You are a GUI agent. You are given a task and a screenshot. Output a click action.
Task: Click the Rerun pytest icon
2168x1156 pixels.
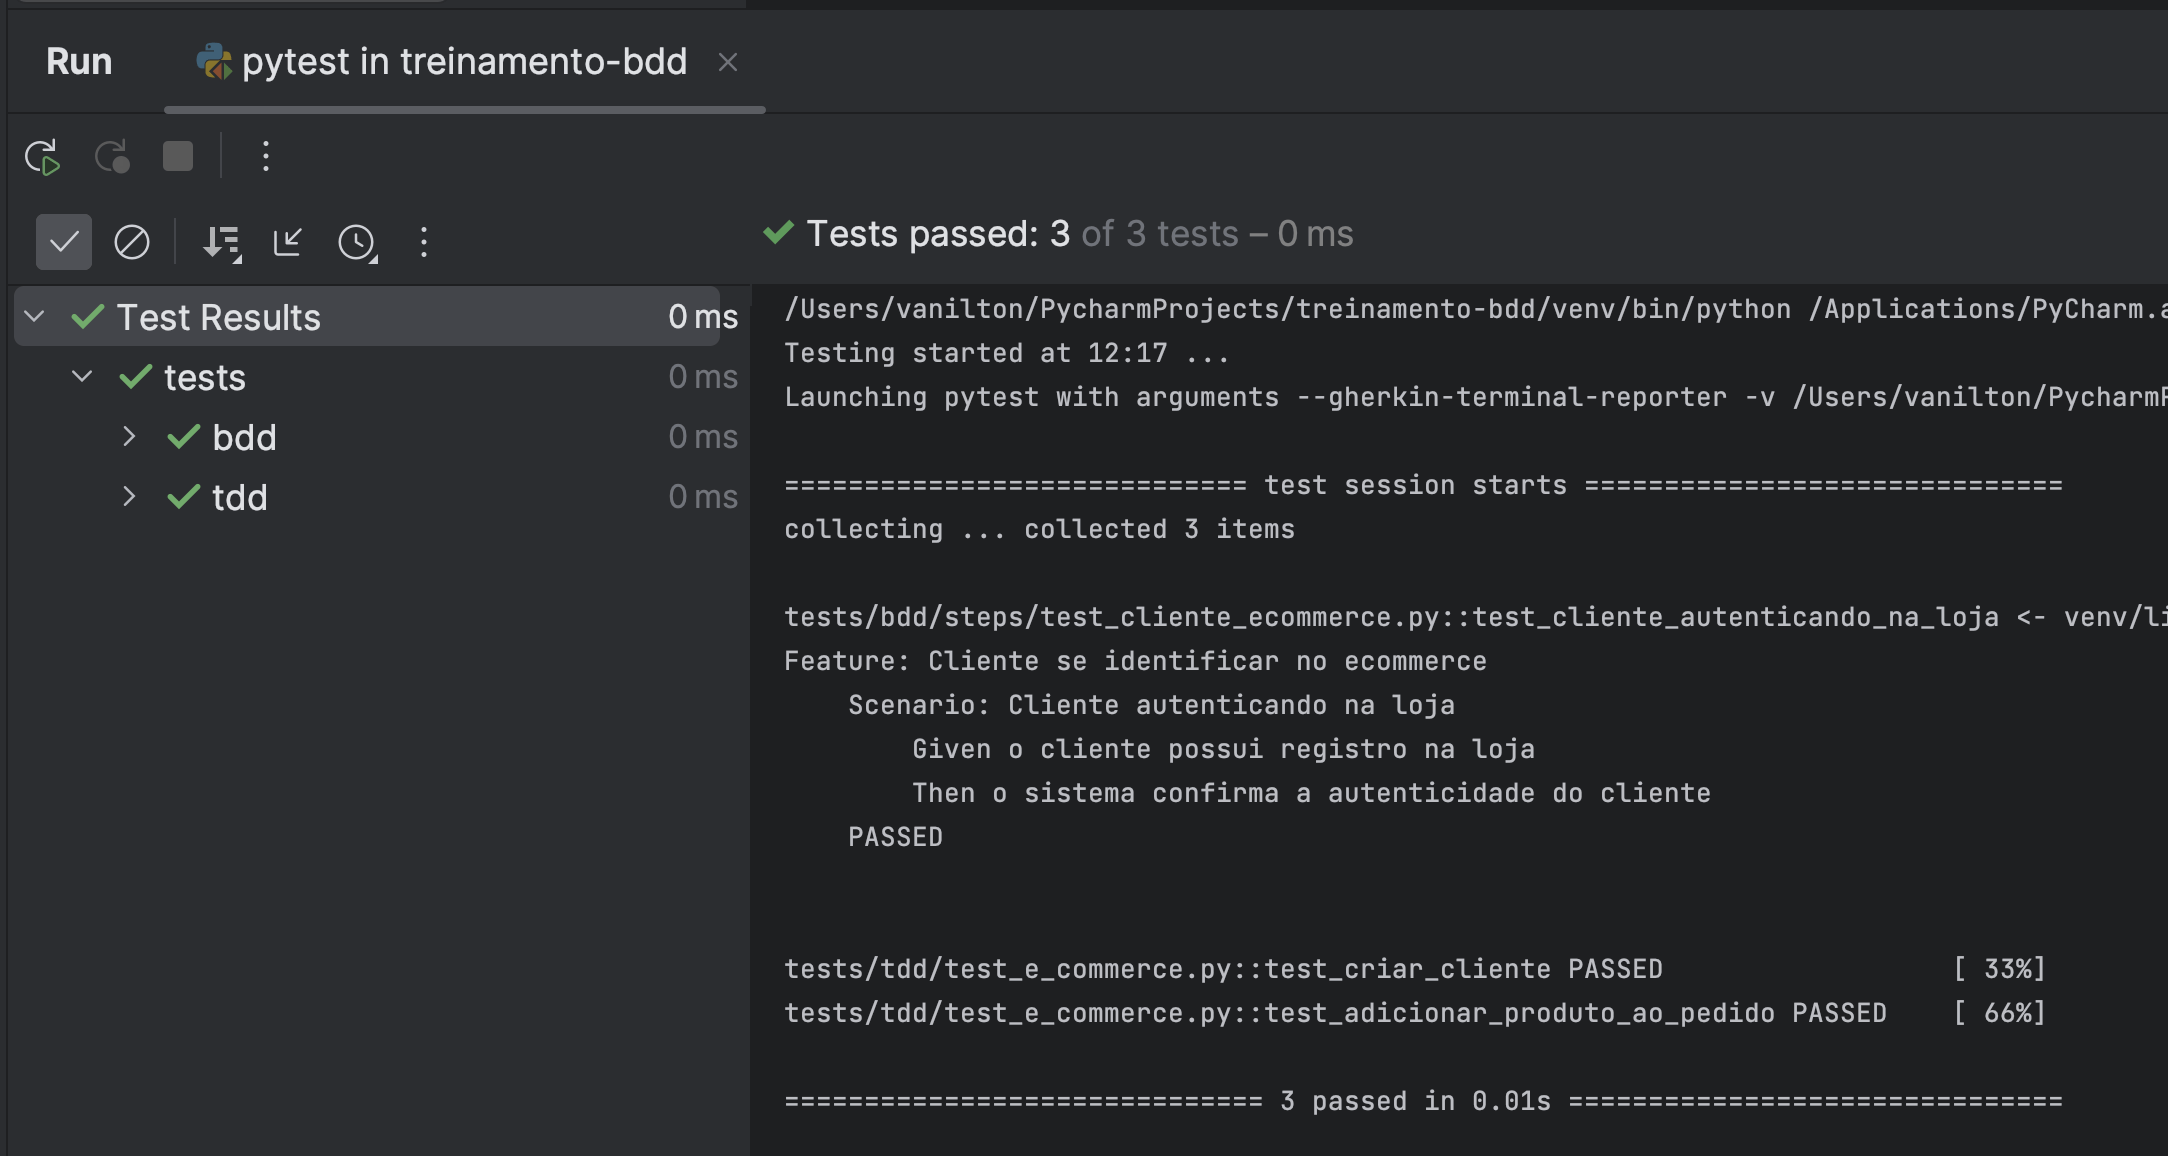pos(42,157)
